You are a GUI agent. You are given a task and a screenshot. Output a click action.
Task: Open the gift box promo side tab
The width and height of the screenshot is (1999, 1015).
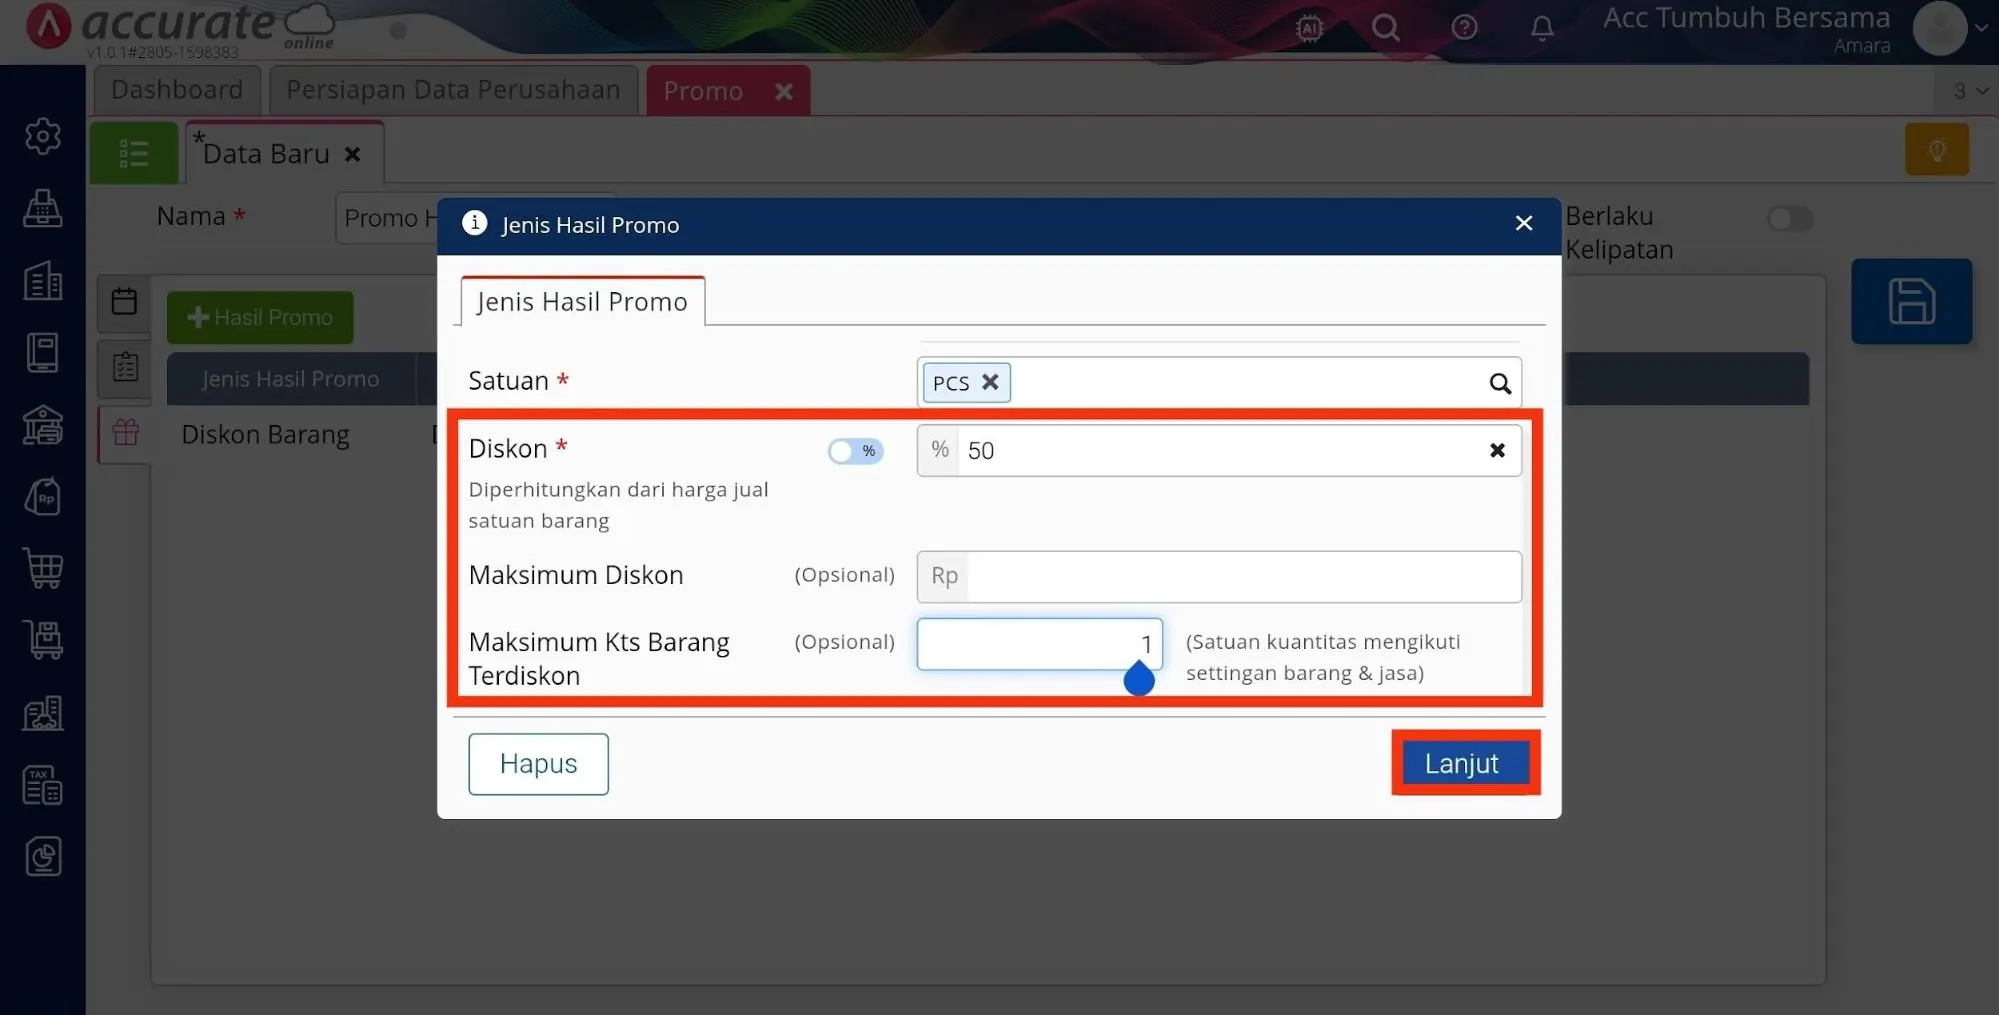pyautogui.click(x=125, y=433)
